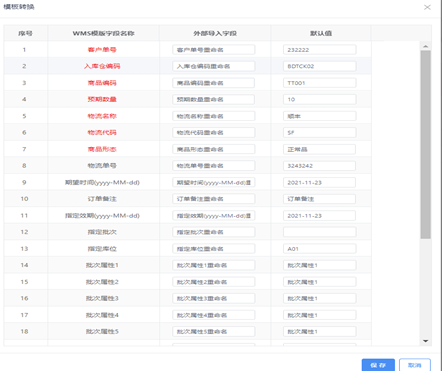
Task: Click the 指定库位 field name
Action: (102, 249)
